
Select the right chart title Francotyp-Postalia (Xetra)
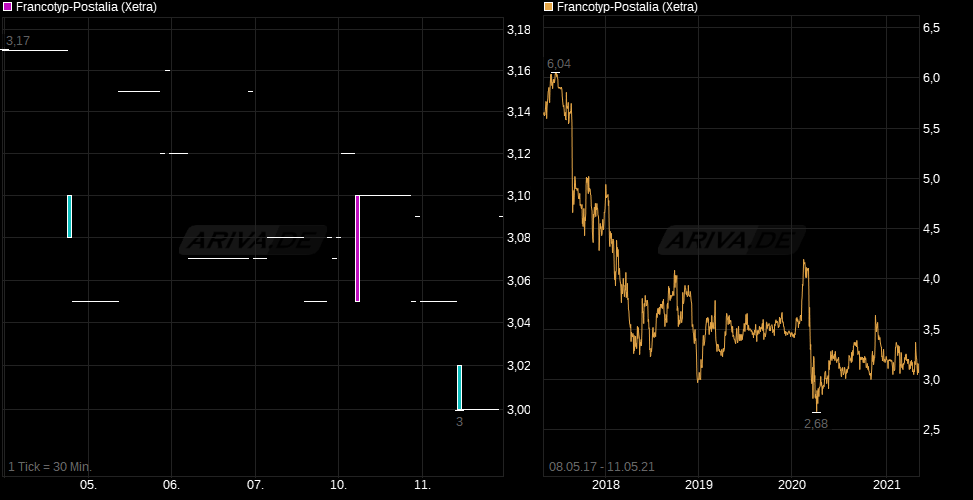627,7
